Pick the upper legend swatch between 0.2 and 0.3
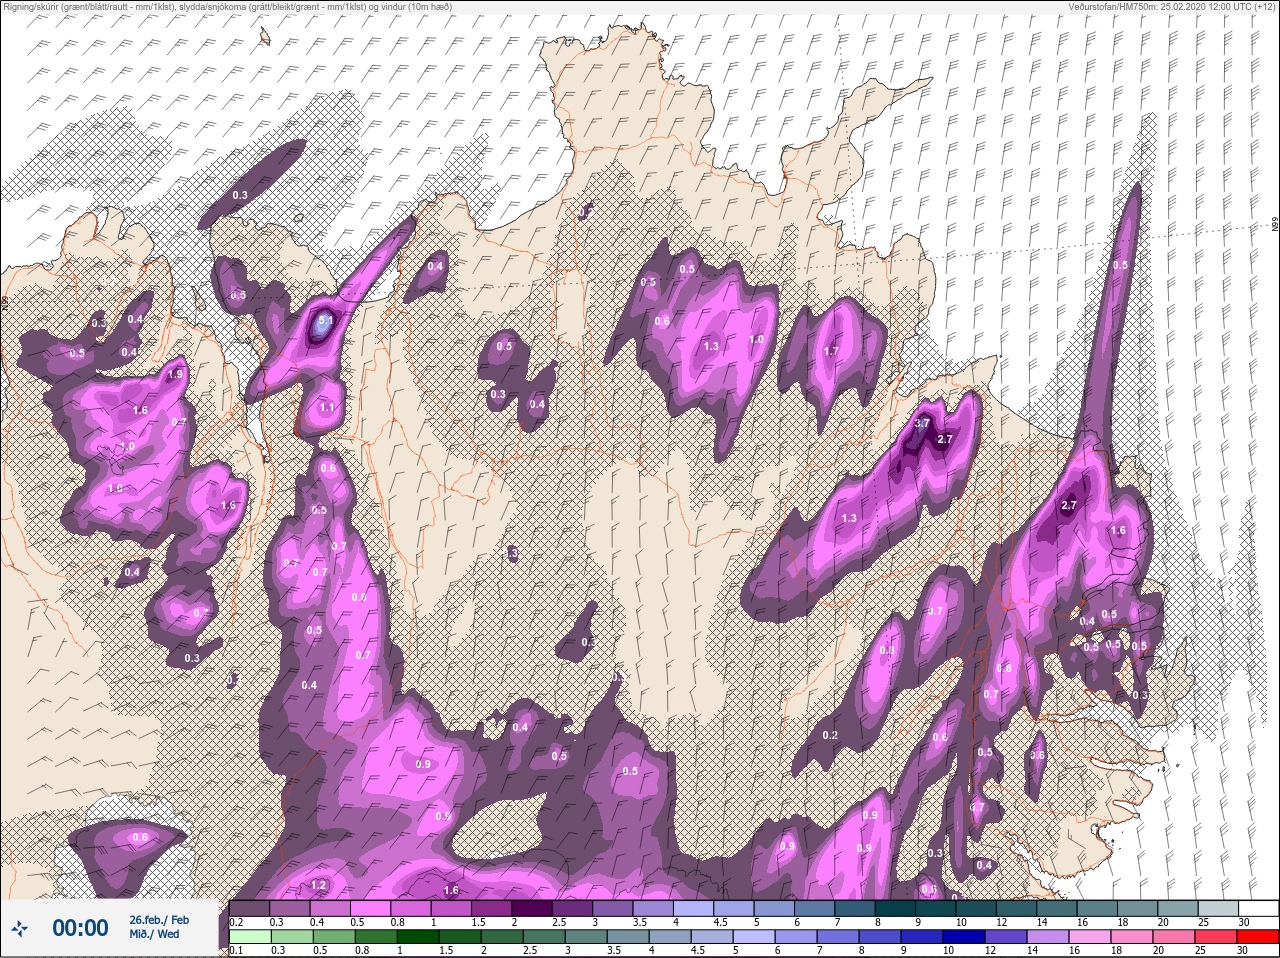 point(249,908)
